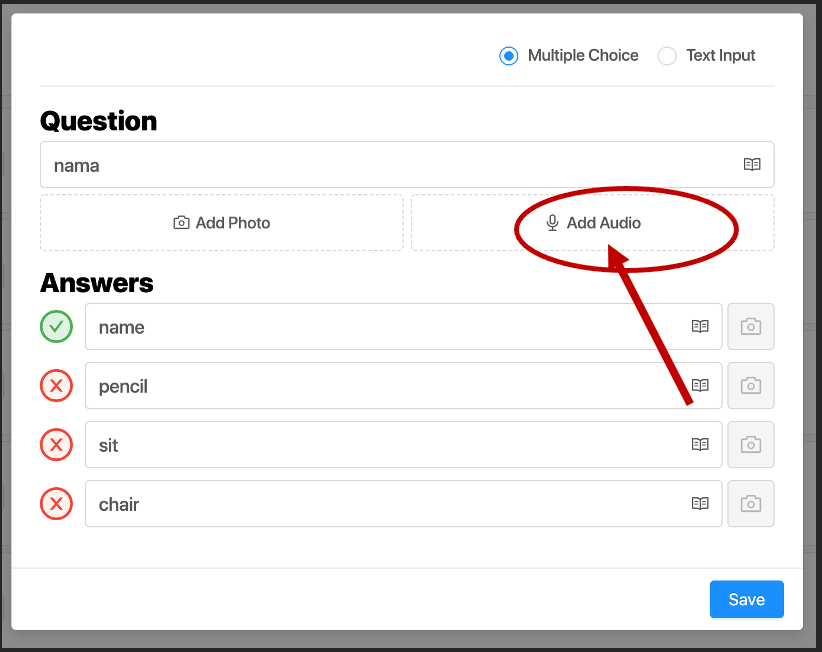Toggle the red X beside 'chair'
This screenshot has width=822, height=652.
pyautogui.click(x=56, y=504)
